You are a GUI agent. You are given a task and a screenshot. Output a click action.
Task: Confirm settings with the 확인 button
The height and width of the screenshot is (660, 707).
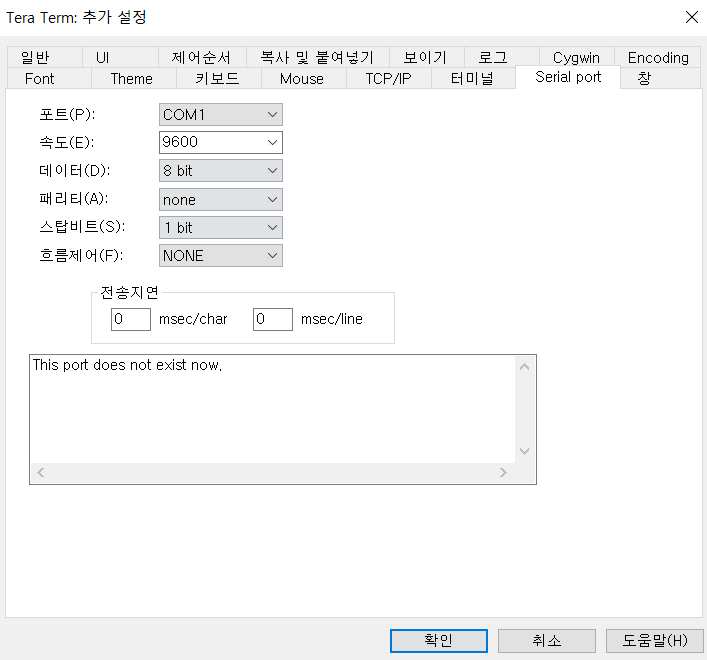(x=439, y=641)
